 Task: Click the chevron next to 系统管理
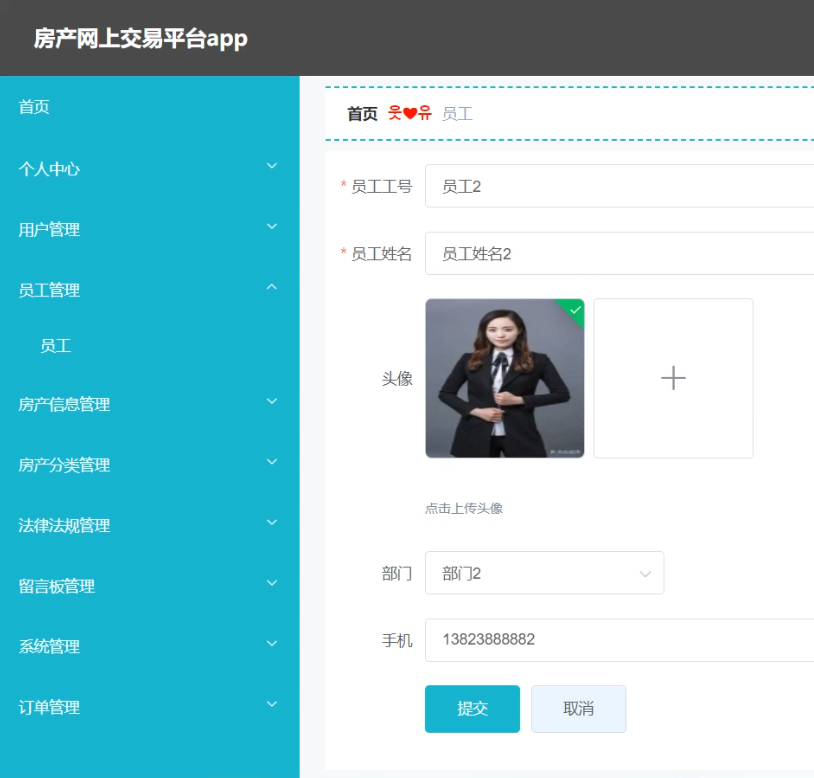271,647
